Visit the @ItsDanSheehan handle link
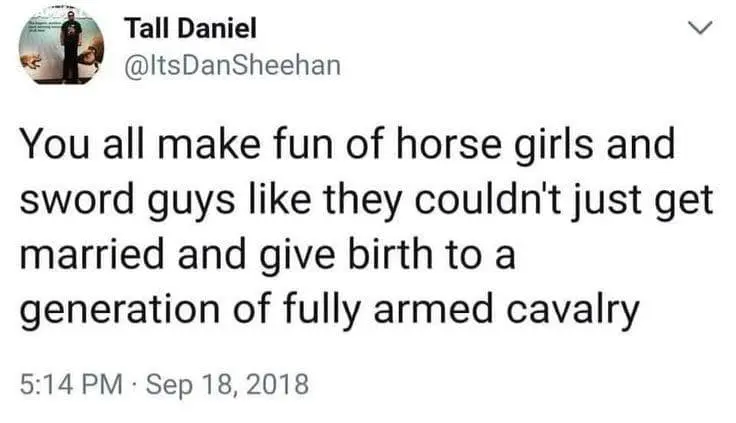 pos(231,65)
